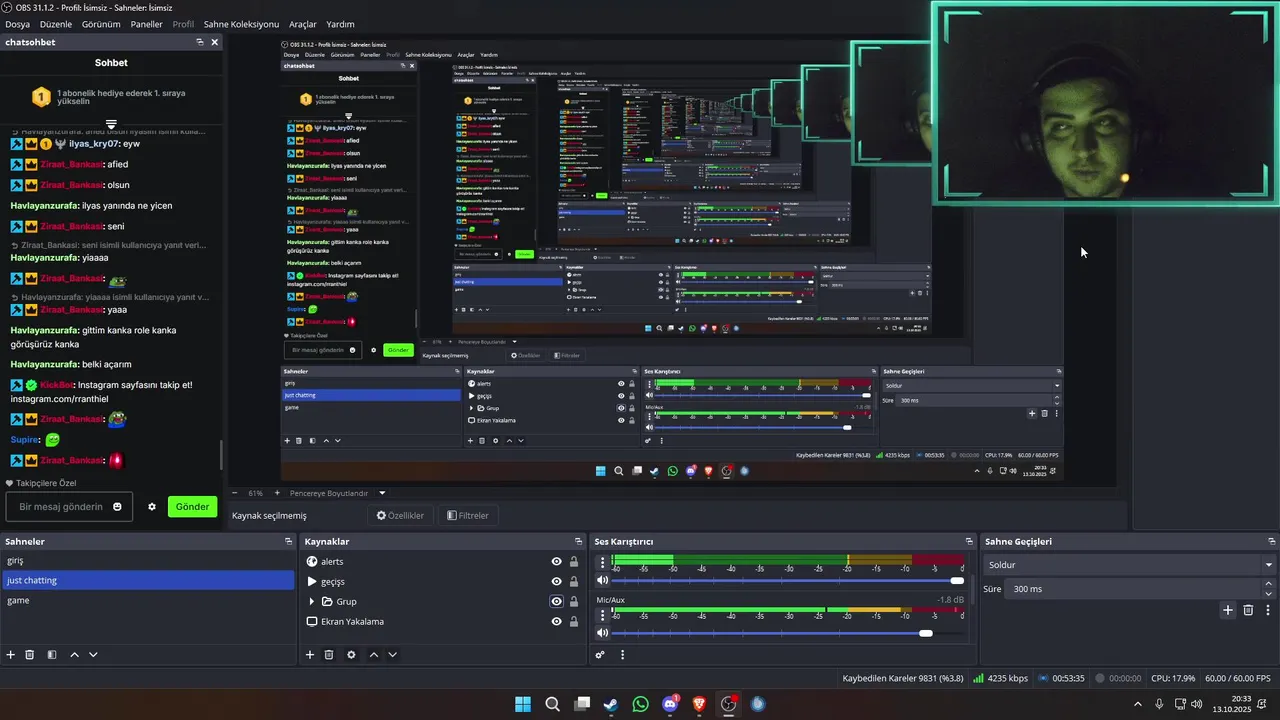Decrease Süre duration with down arrow
The width and height of the screenshot is (1280, 720).
point(1268,594)
